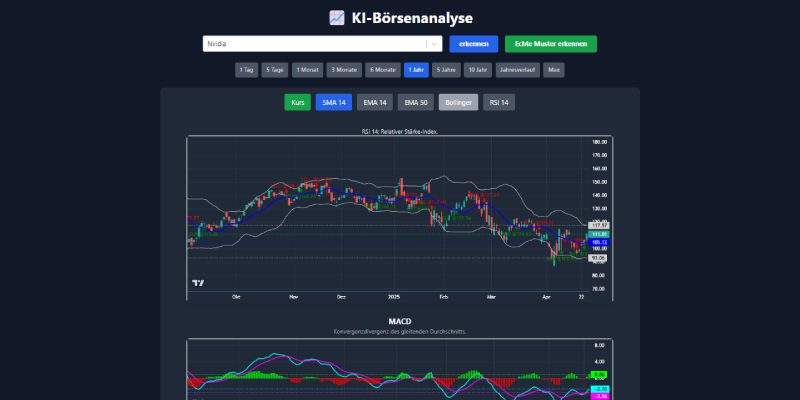Open the Nvidia stock dropdown arrow

pos(433,44)
